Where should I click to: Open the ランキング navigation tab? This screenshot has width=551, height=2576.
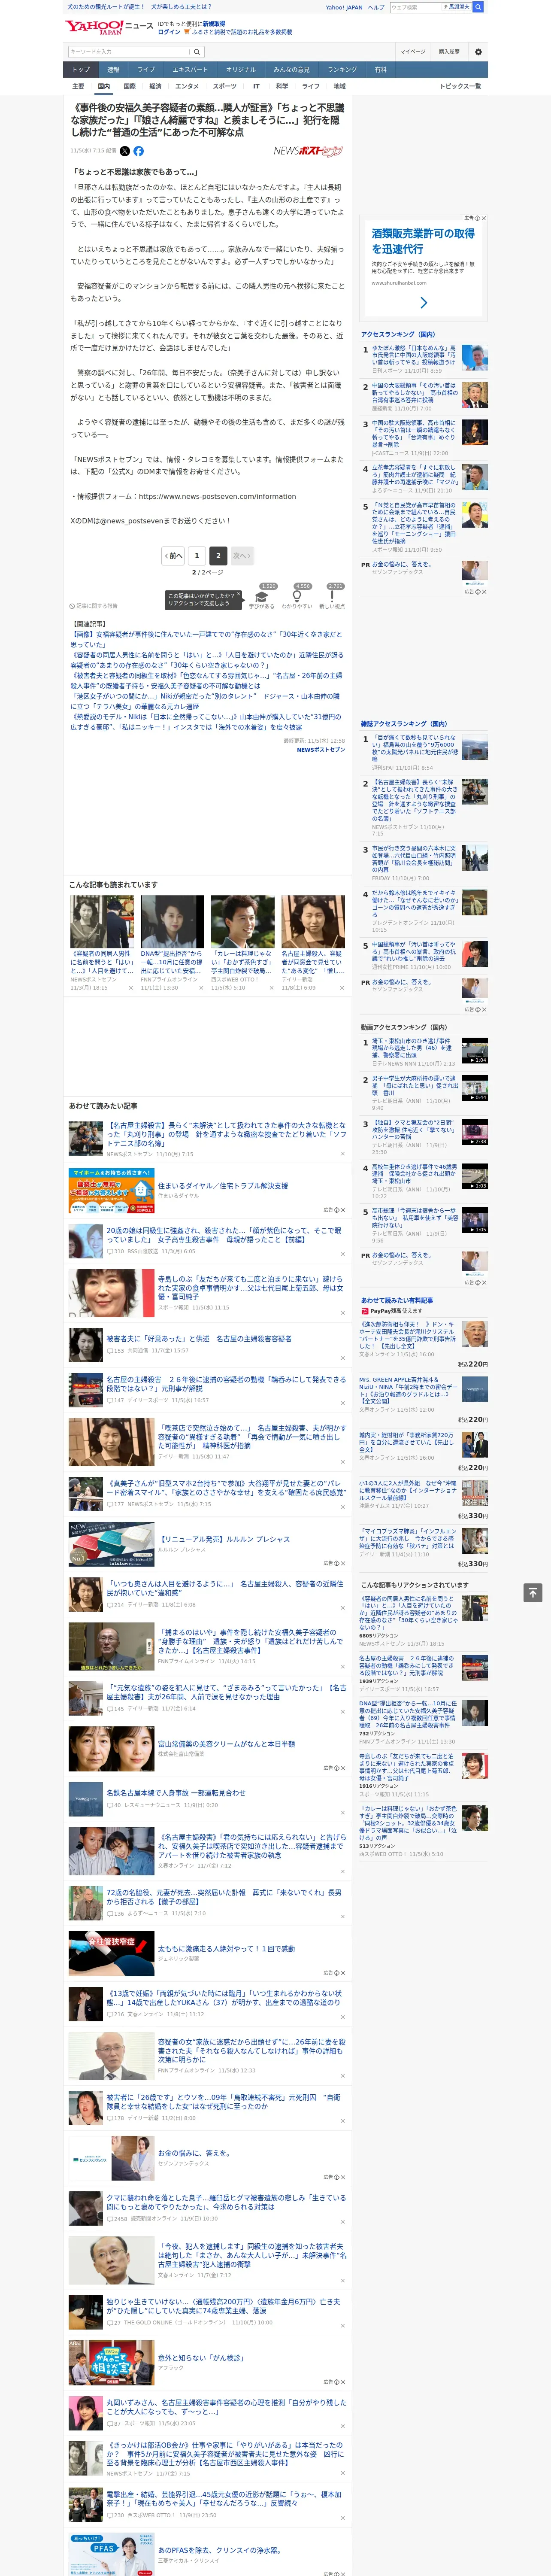click(343, 70)
